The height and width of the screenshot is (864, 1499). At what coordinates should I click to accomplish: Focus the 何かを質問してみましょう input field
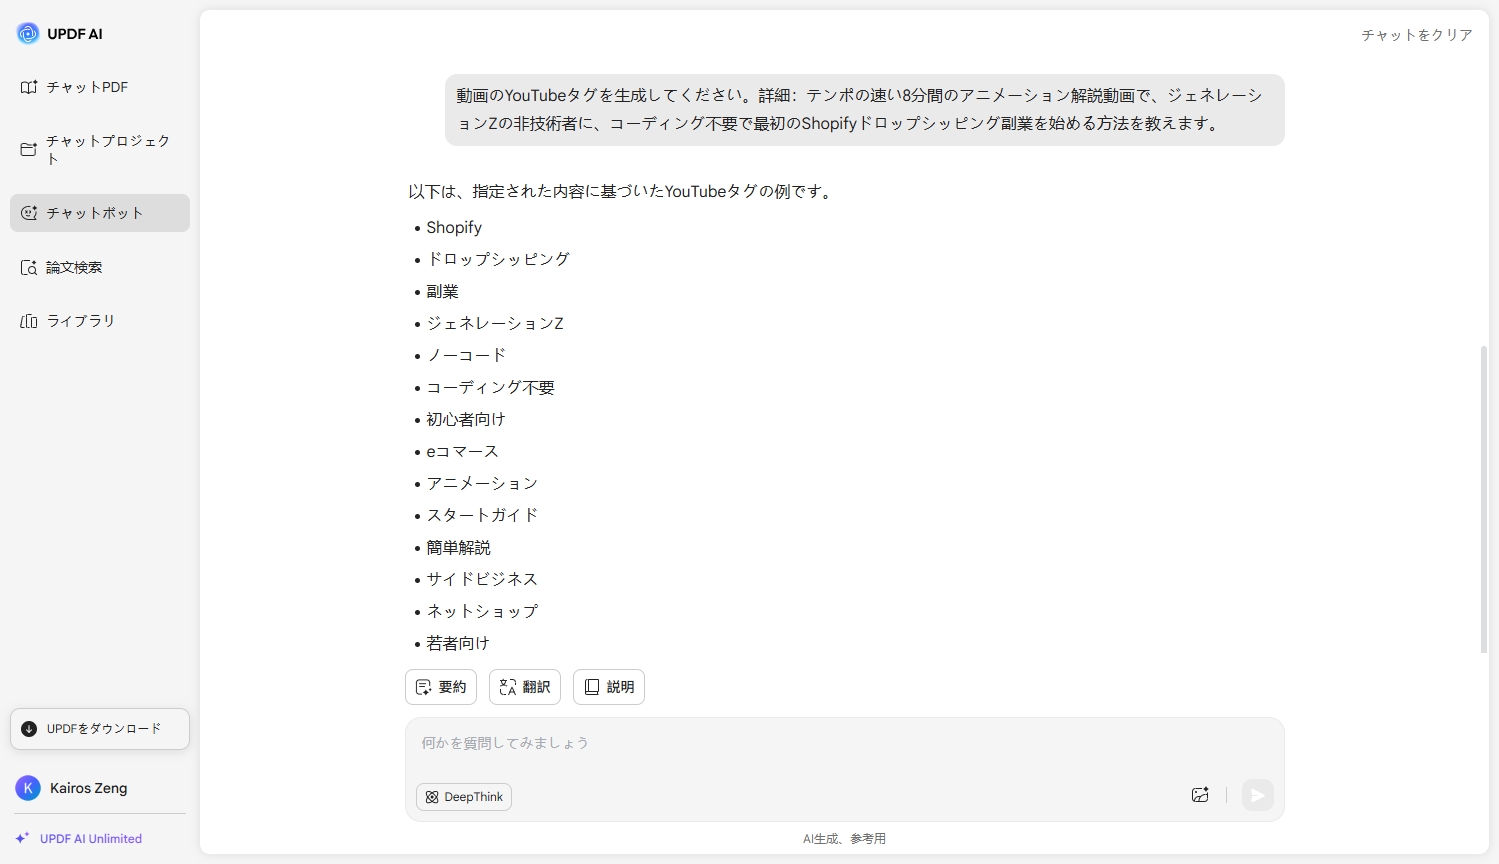click(x=845, y=743)
